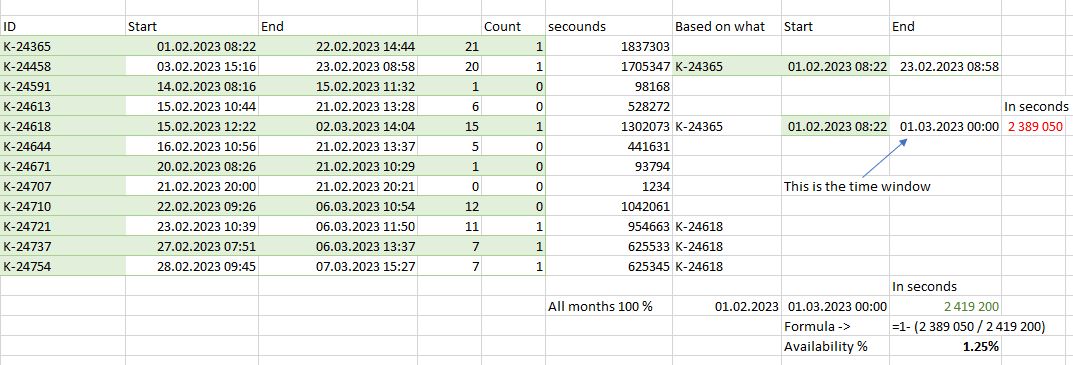Select ID cell K-24613

(x=63, y=106)
